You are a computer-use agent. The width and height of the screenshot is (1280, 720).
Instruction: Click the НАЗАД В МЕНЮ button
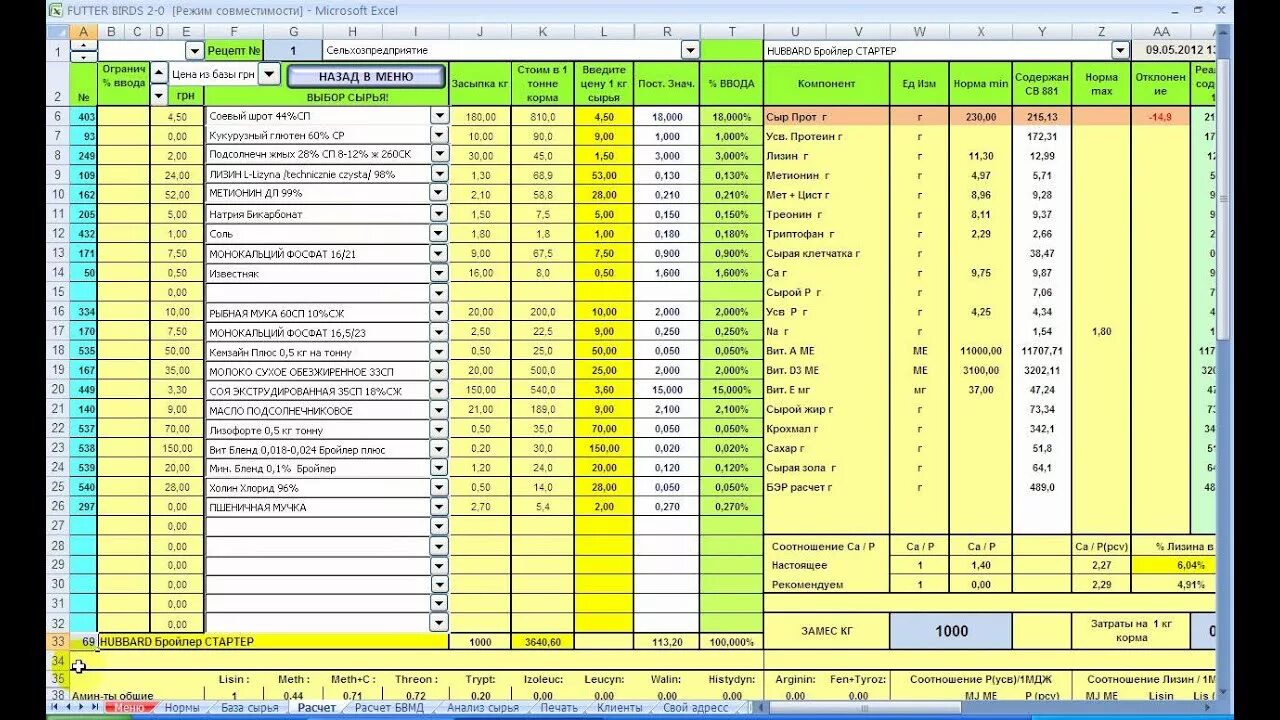(366, 76)
